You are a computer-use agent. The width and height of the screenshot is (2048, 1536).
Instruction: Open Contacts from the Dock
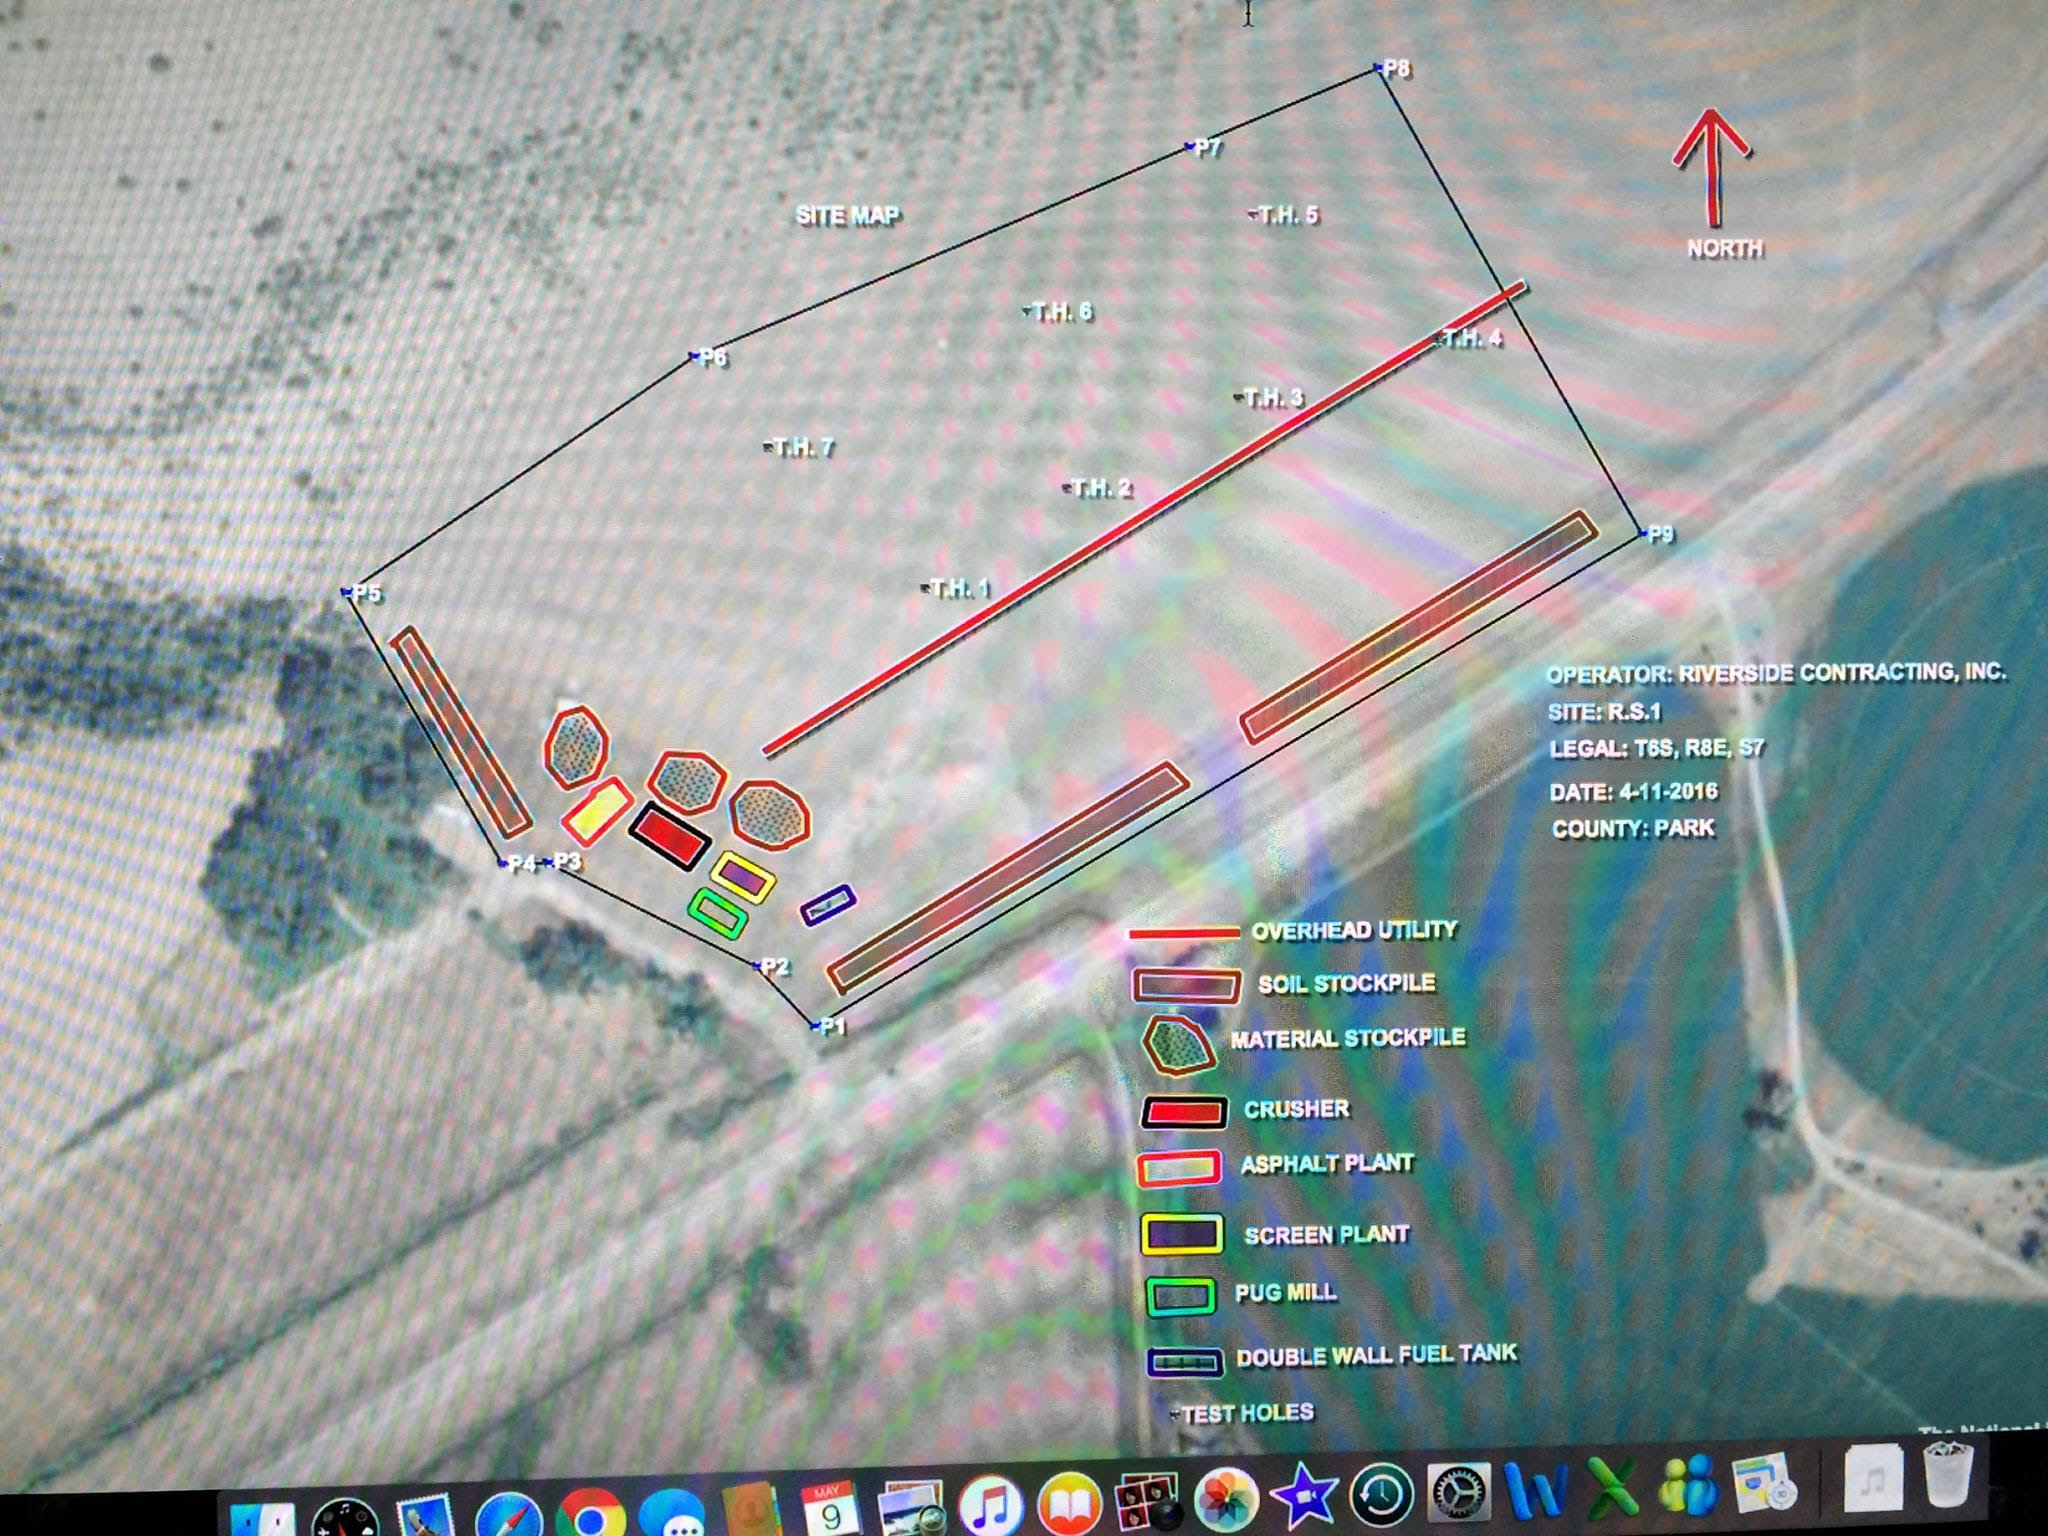click(x=752, y=1511)
